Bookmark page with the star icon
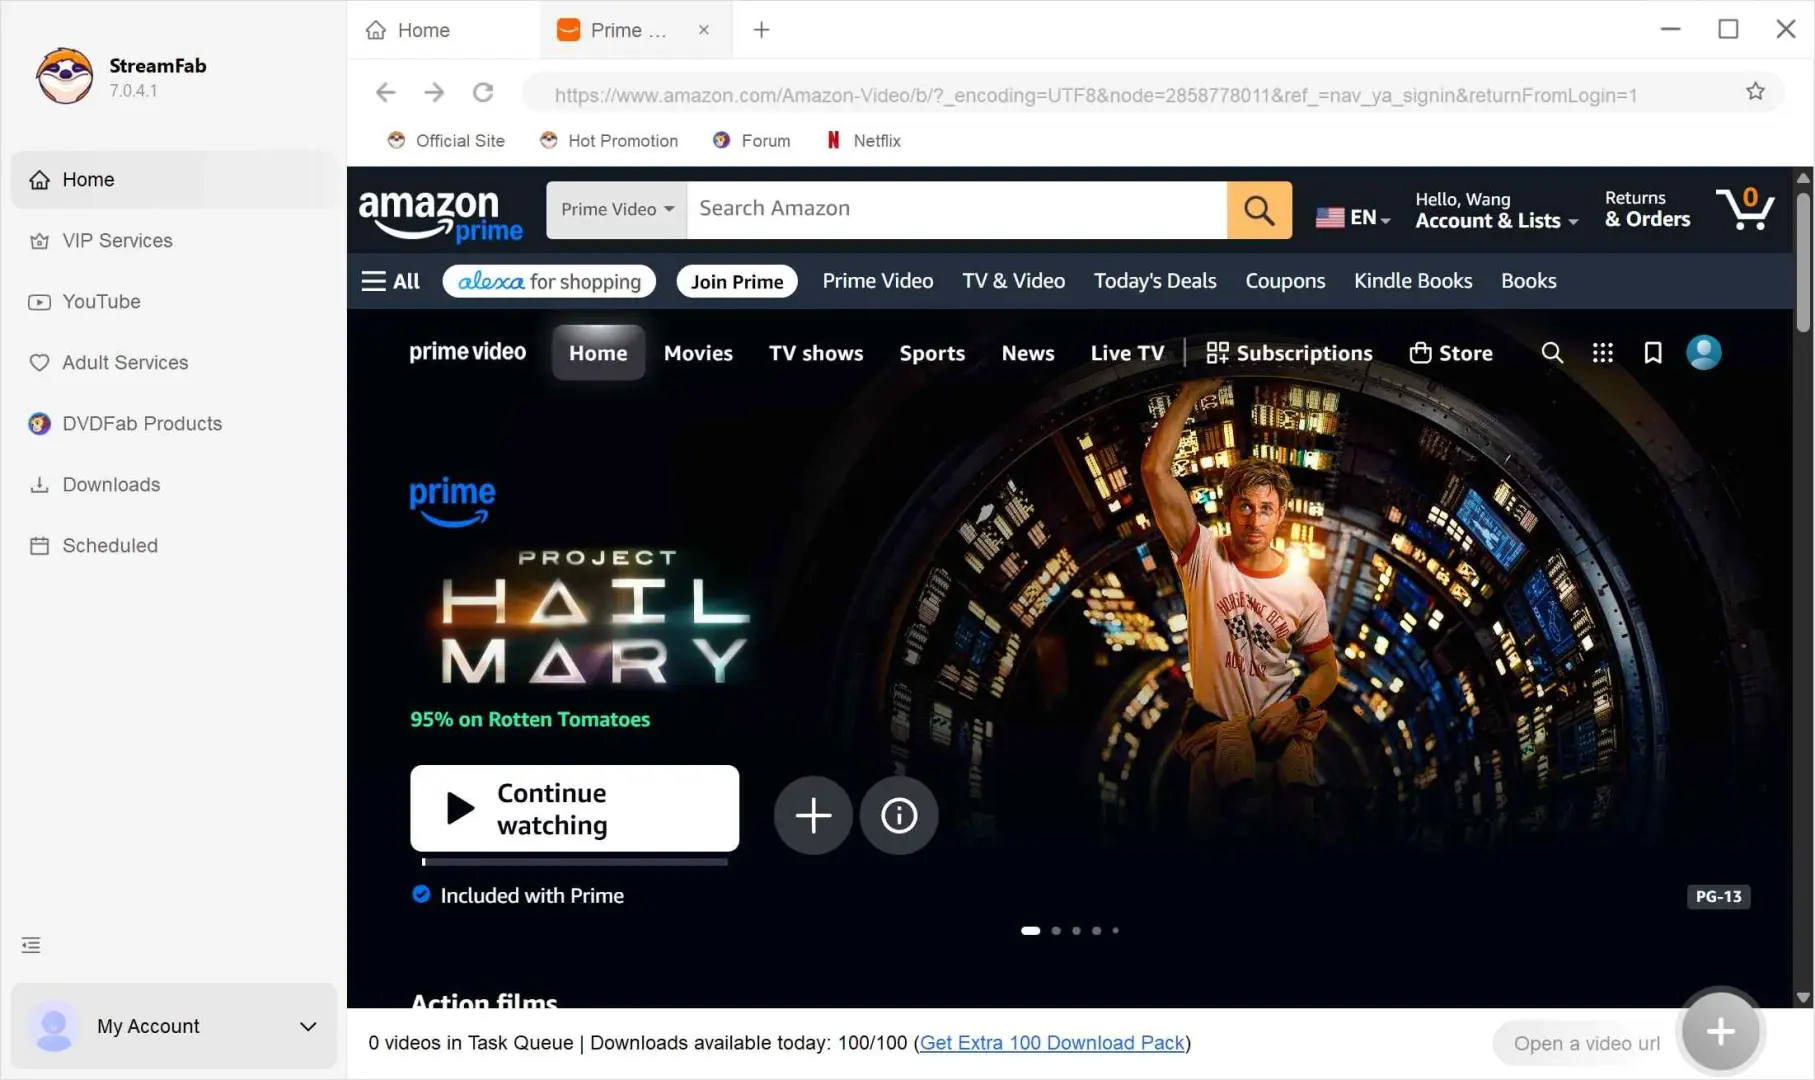Image resolution: width=1815 pixels, height=1080 pixels. pos(1755,92)
